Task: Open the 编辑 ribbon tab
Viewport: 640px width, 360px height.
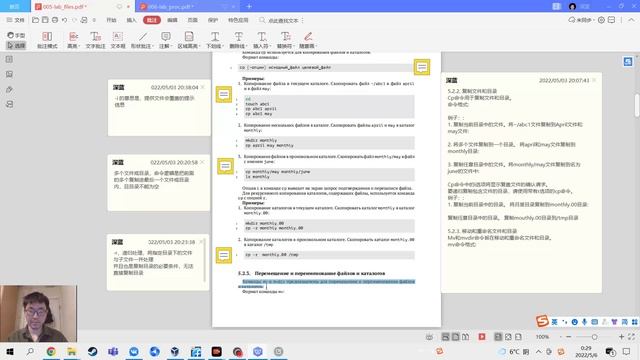Action: click(x=172, y=20)
